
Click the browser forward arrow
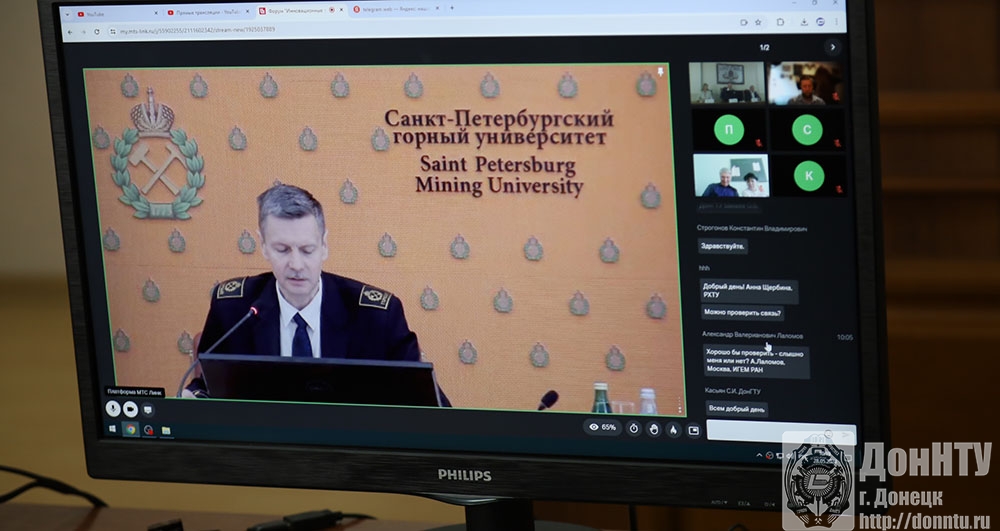[x=84, y=31]
